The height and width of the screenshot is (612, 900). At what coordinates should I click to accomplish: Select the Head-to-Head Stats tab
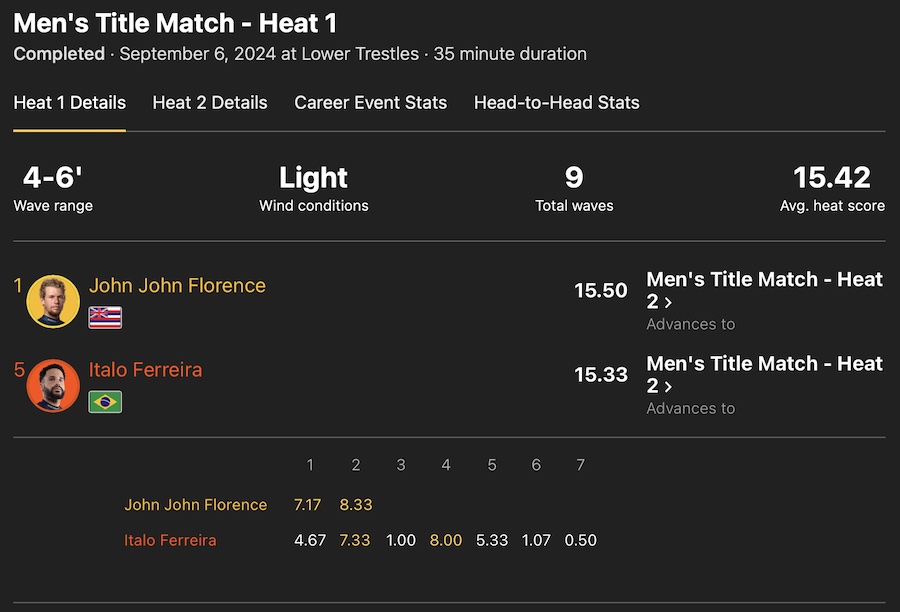click(556, 102)
